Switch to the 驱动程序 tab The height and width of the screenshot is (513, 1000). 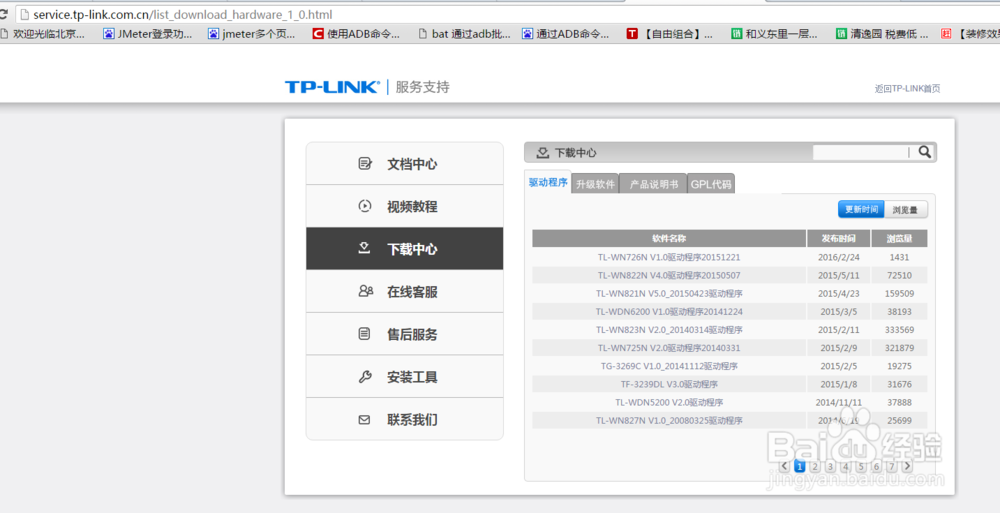[548, 182]
